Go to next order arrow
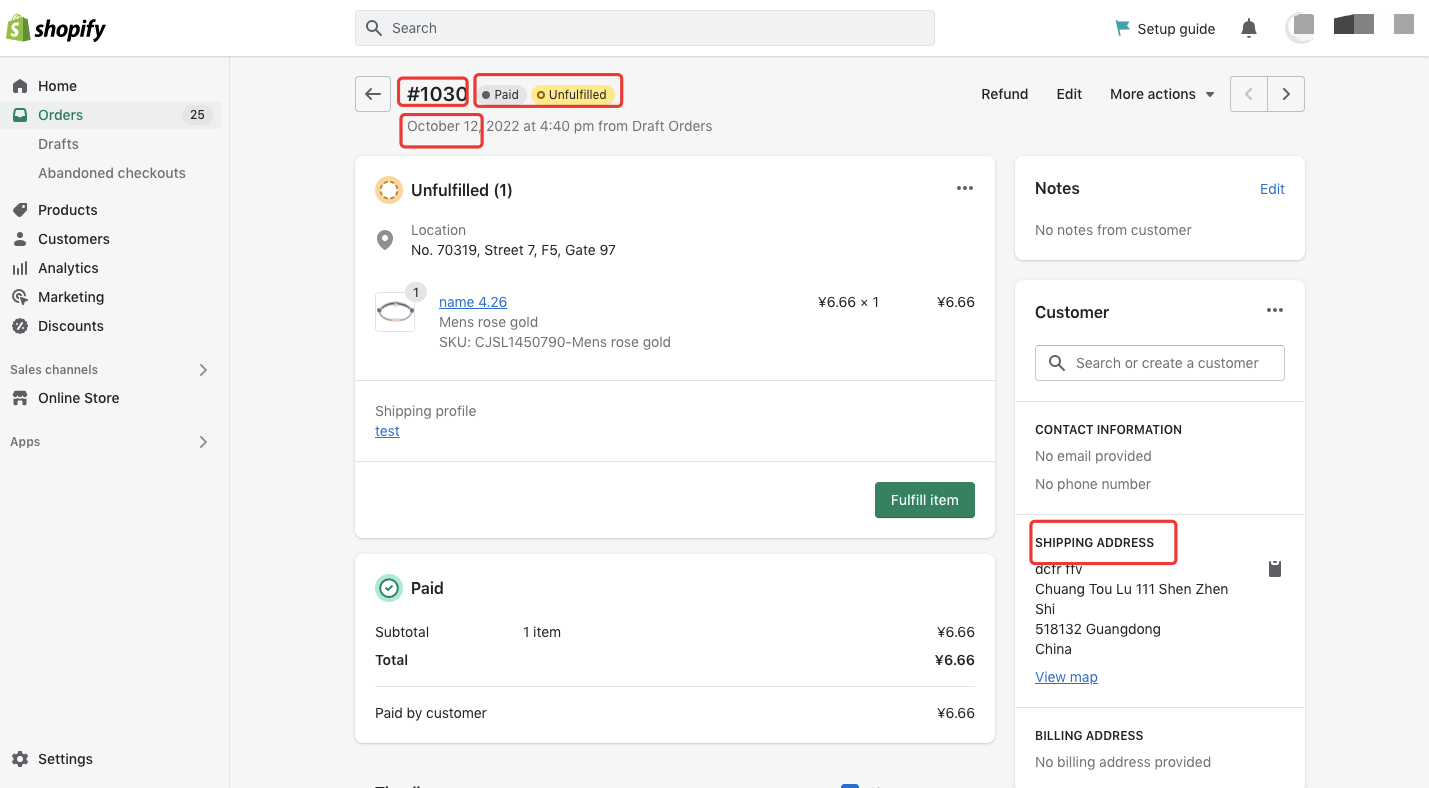The height and width of the screenshot is (788, 1429). click(1286, 94)
